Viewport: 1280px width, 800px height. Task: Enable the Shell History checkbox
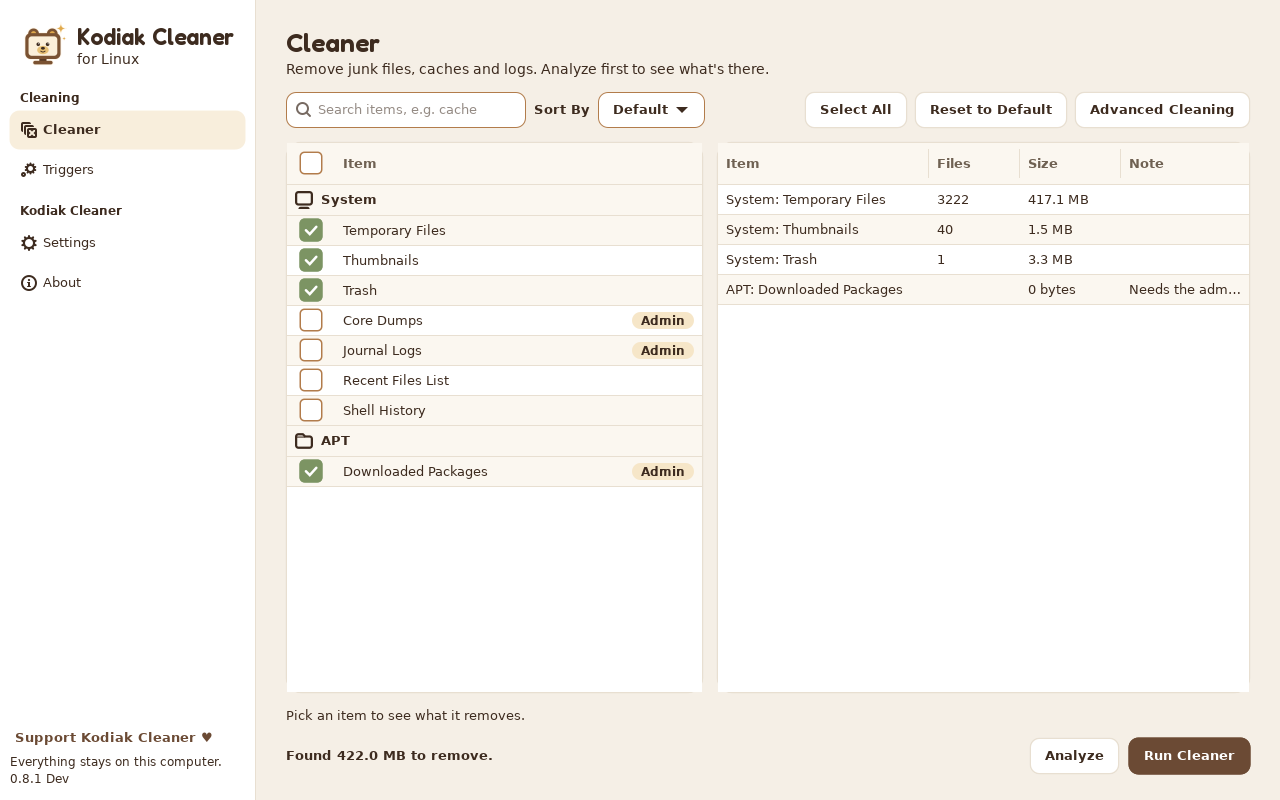[311, 410]
